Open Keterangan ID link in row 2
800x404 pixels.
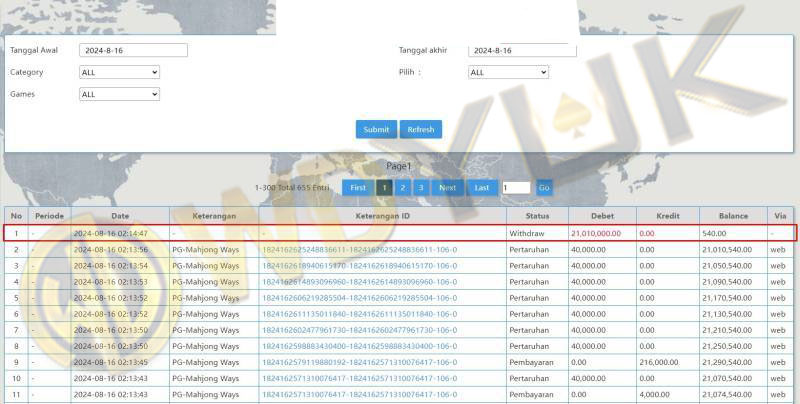click(359, 250)
